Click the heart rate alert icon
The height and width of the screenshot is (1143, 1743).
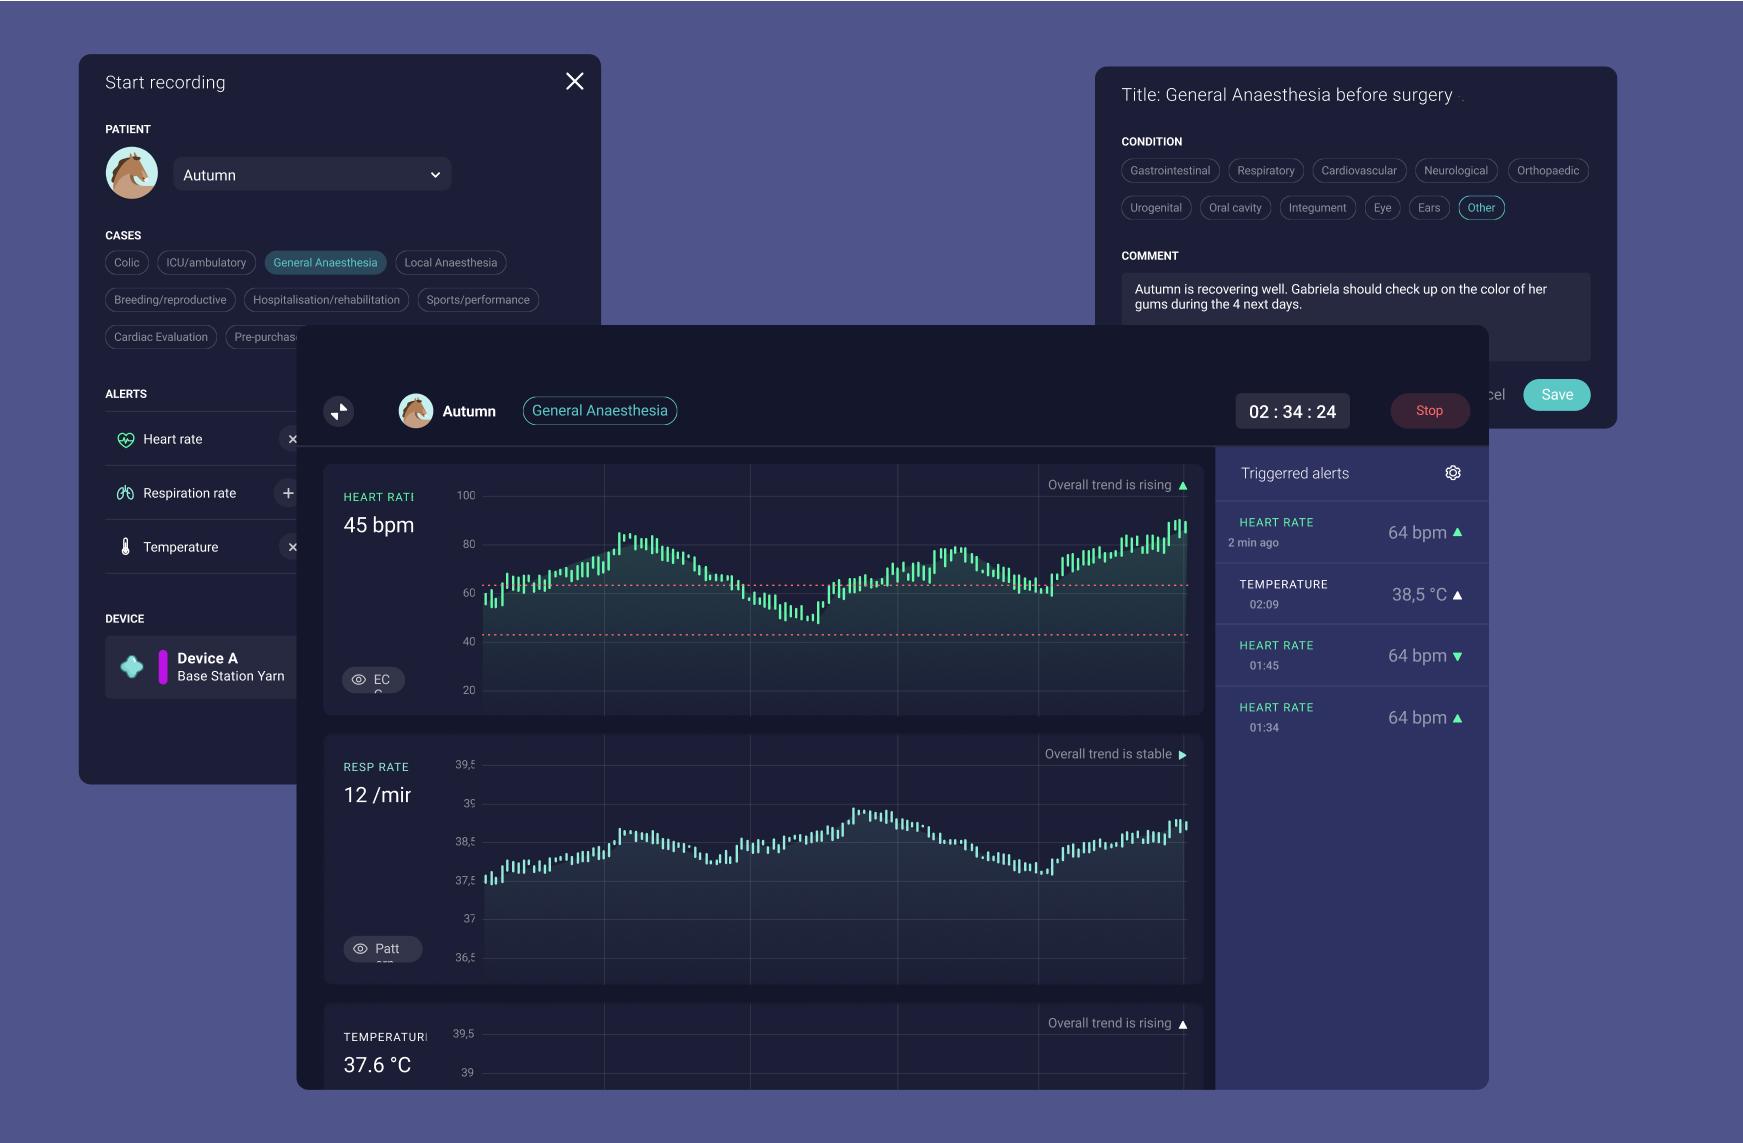coord(125,440)
